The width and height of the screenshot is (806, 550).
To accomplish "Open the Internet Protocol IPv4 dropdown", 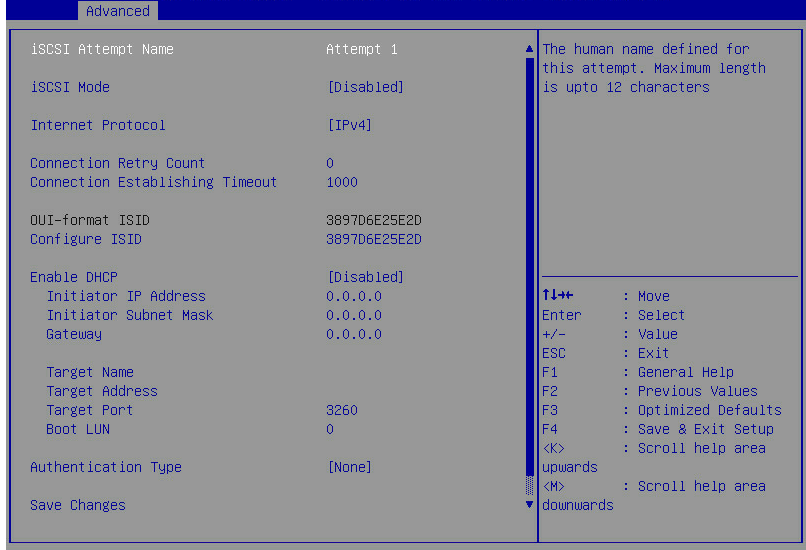I will coord(350,125).
